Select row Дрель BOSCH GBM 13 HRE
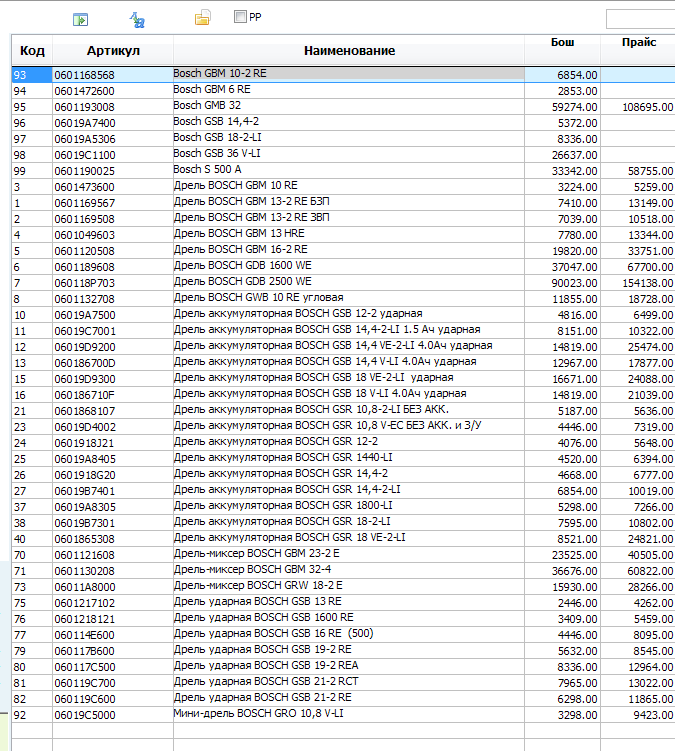The image size is (675, 751). 343,235
